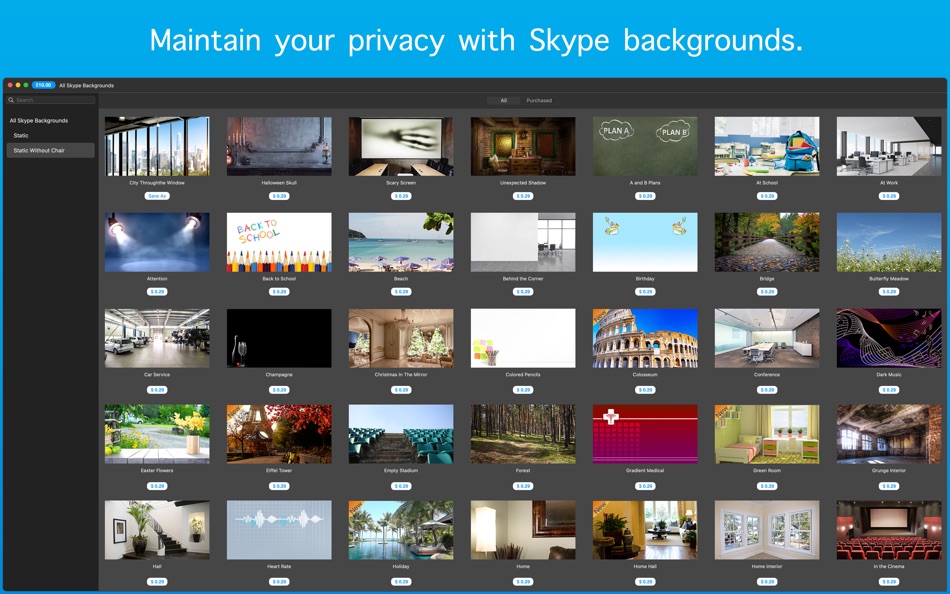The width and height of the screenshot is (950, 594).
Task: Pick the Butterfly Meadow thumbnail
Action: coord(889,242)
